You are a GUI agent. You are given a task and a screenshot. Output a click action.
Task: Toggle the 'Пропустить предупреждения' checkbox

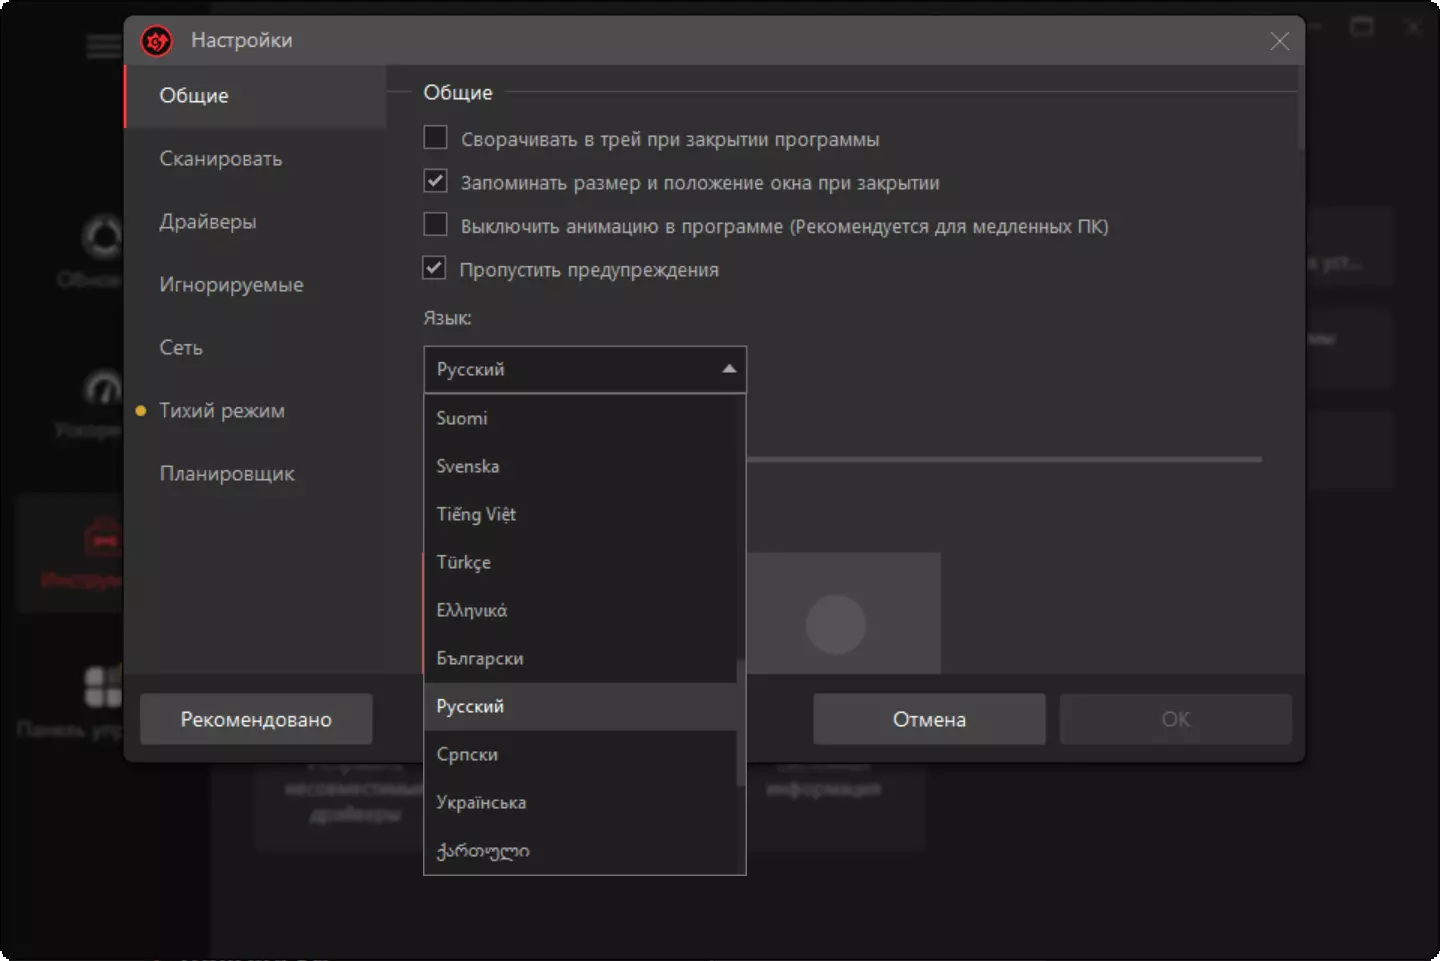coord(435,268)
